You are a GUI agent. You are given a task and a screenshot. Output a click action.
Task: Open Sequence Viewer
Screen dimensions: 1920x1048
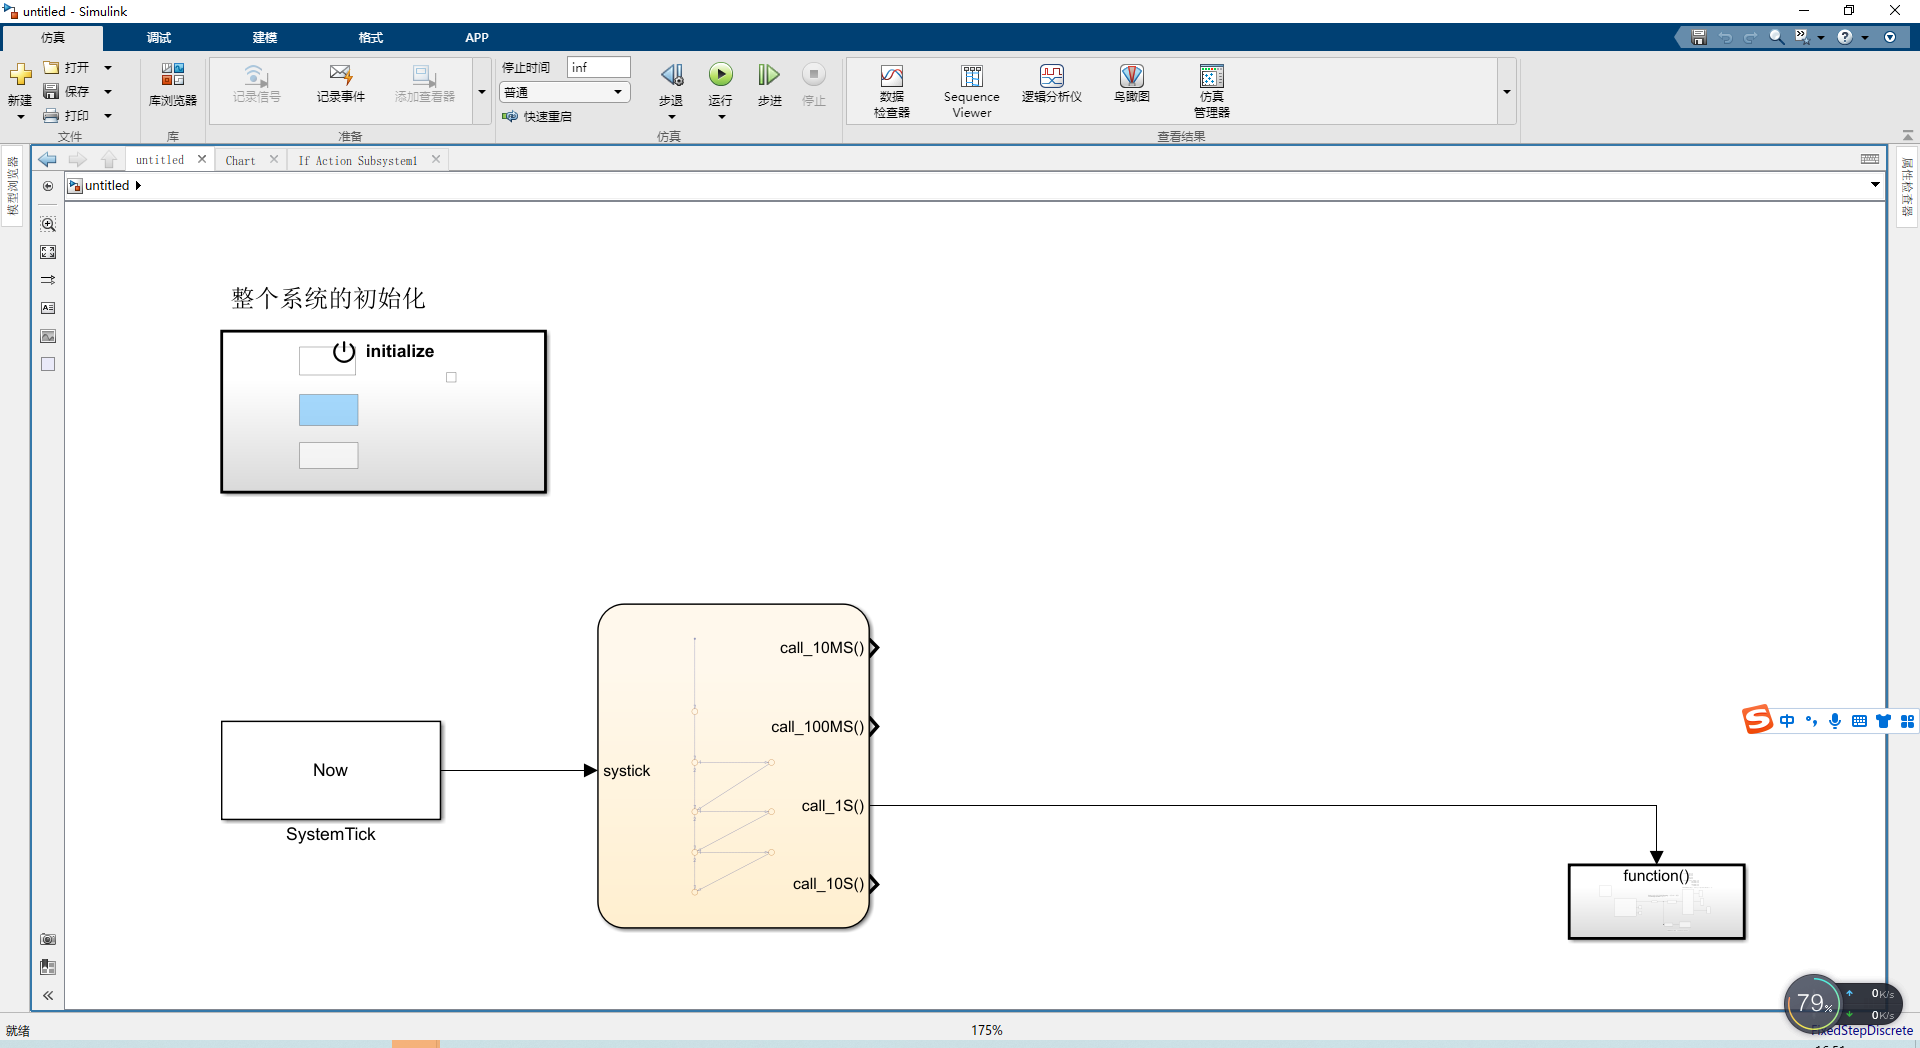[x=972, y=91]
